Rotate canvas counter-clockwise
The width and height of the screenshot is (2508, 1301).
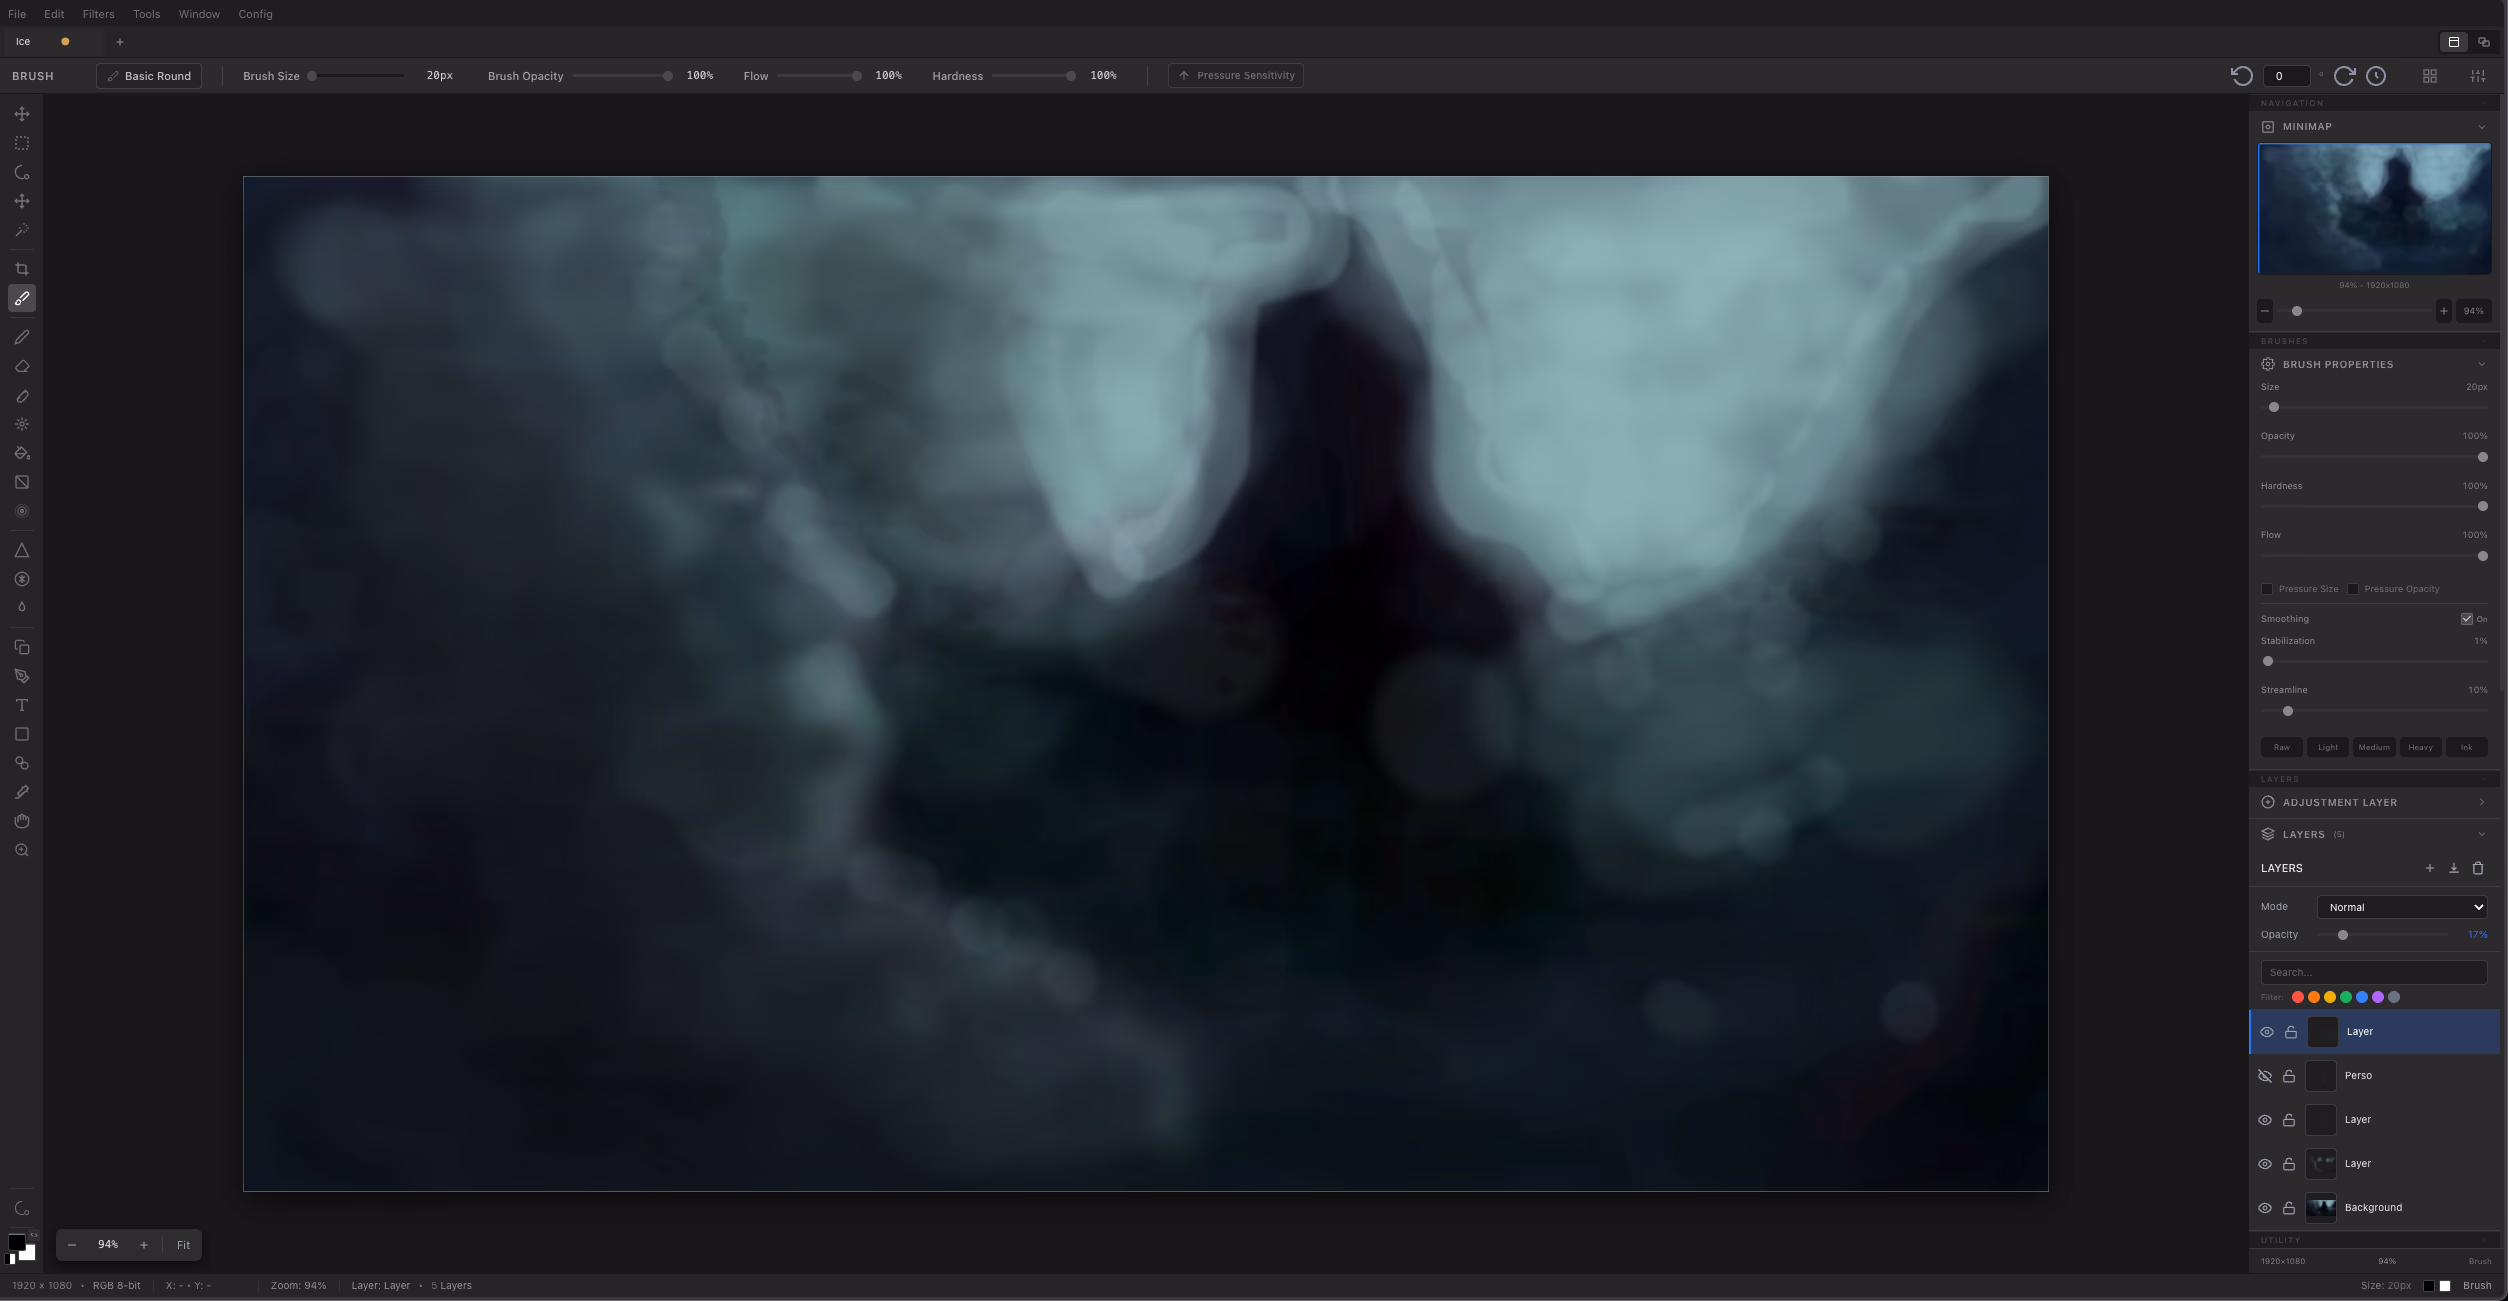tap(2241, 76)
